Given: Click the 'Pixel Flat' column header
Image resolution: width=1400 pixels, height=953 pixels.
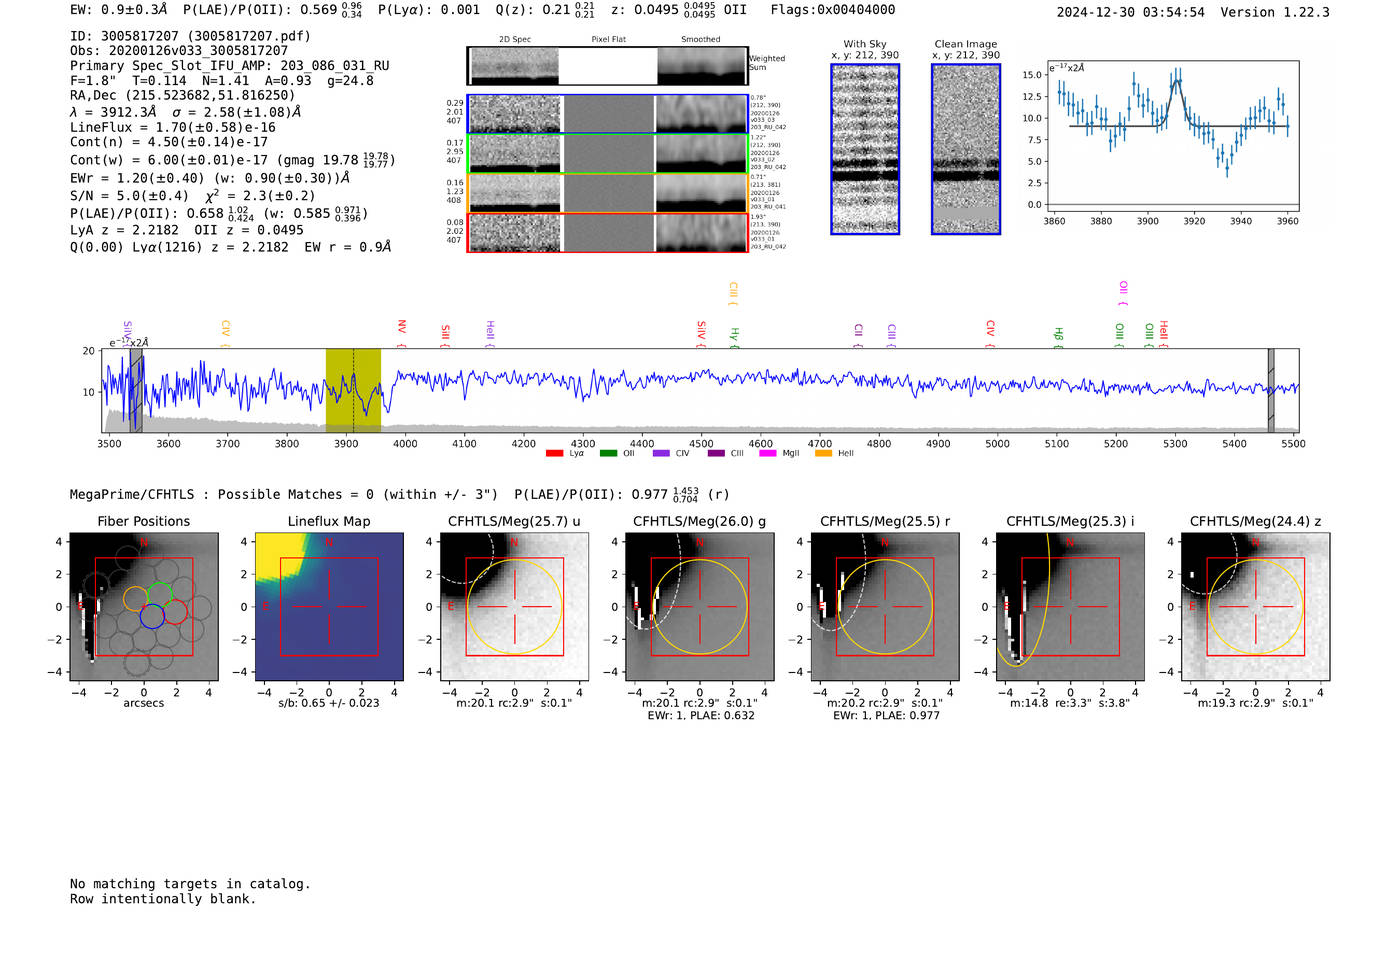Looking at the screenshot, I should [608, 40].
